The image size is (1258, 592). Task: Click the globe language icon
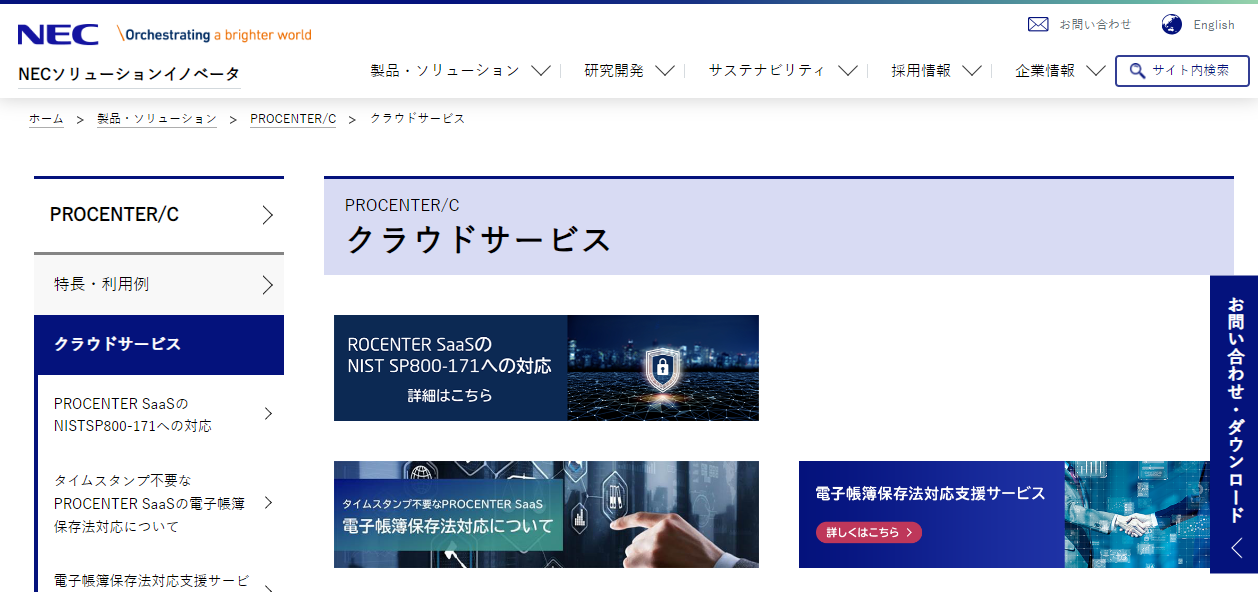point(1172,24)
